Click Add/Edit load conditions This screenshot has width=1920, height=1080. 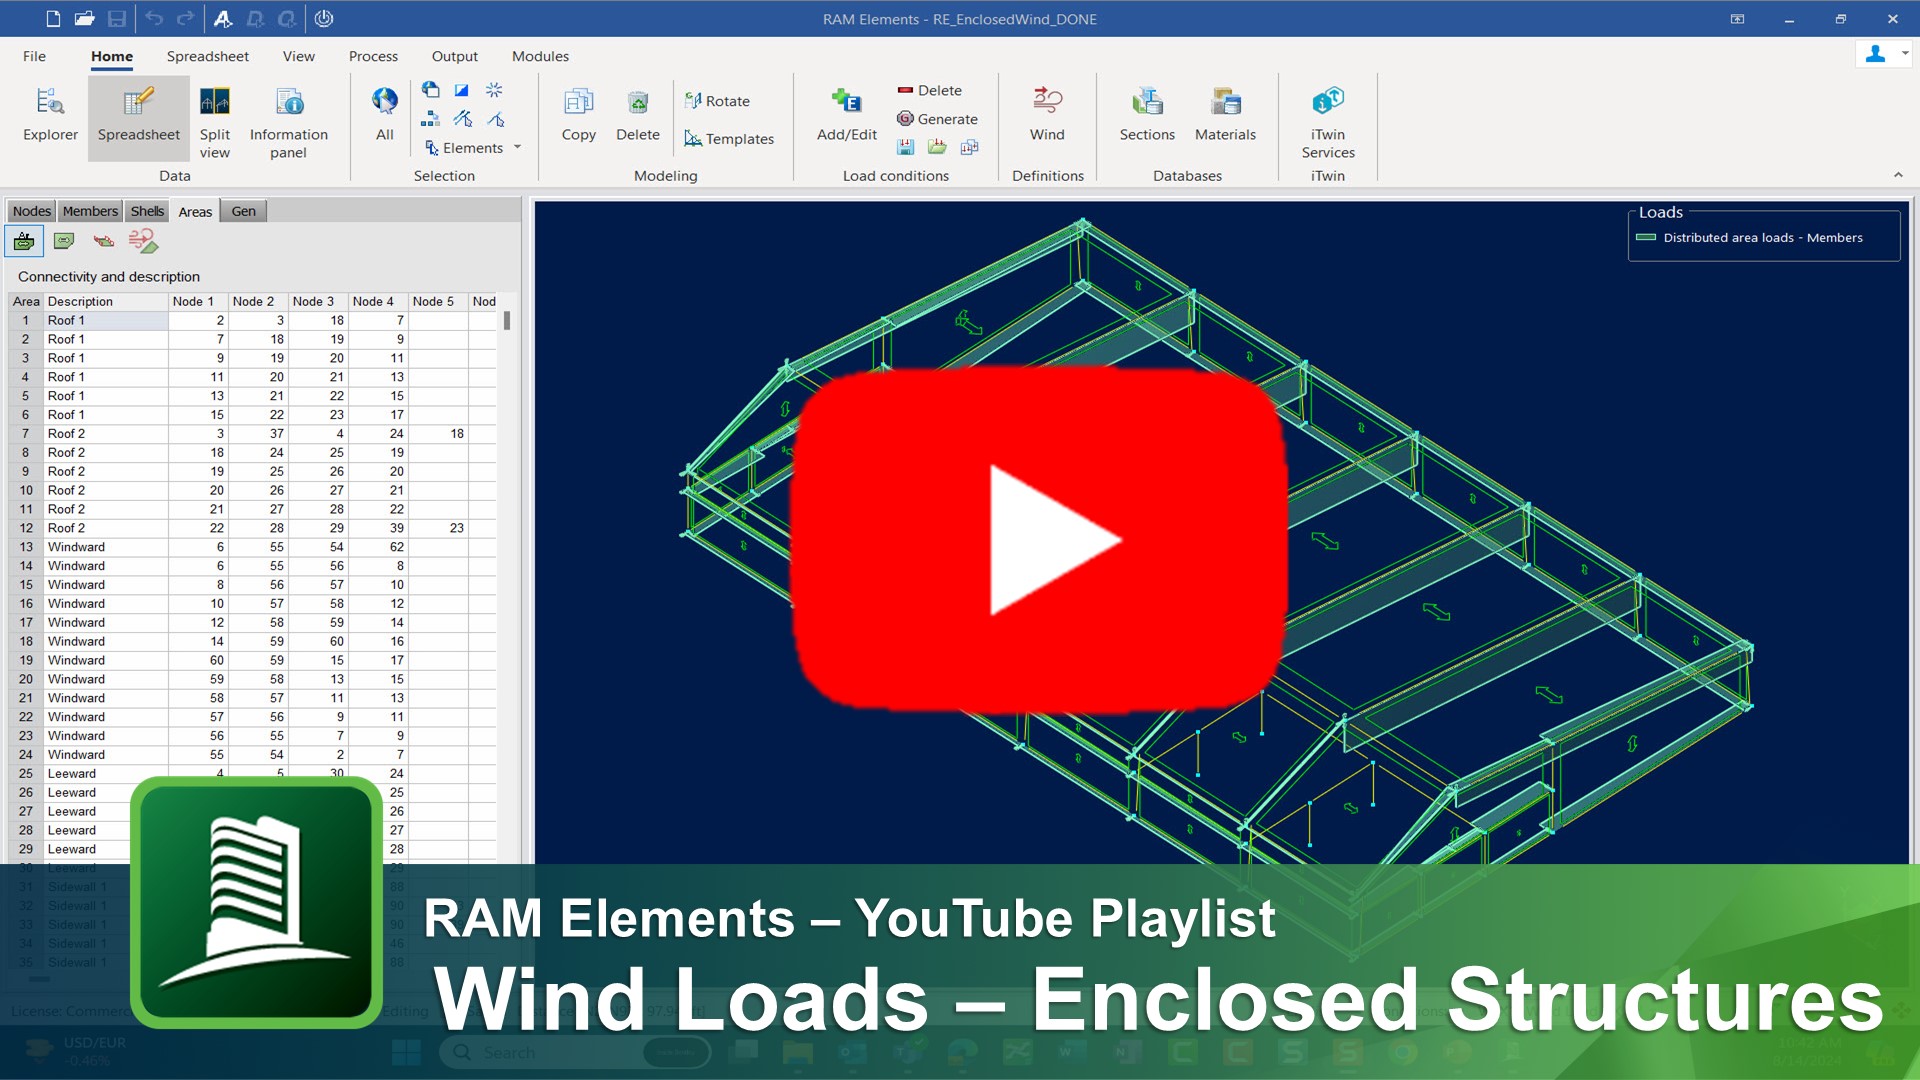846,114
